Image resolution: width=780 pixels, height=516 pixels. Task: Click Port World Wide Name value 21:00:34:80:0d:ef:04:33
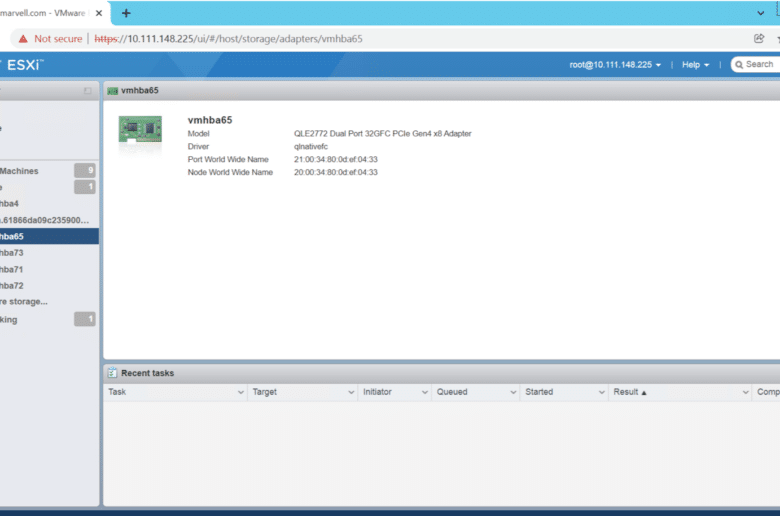(x=335, y=159)
